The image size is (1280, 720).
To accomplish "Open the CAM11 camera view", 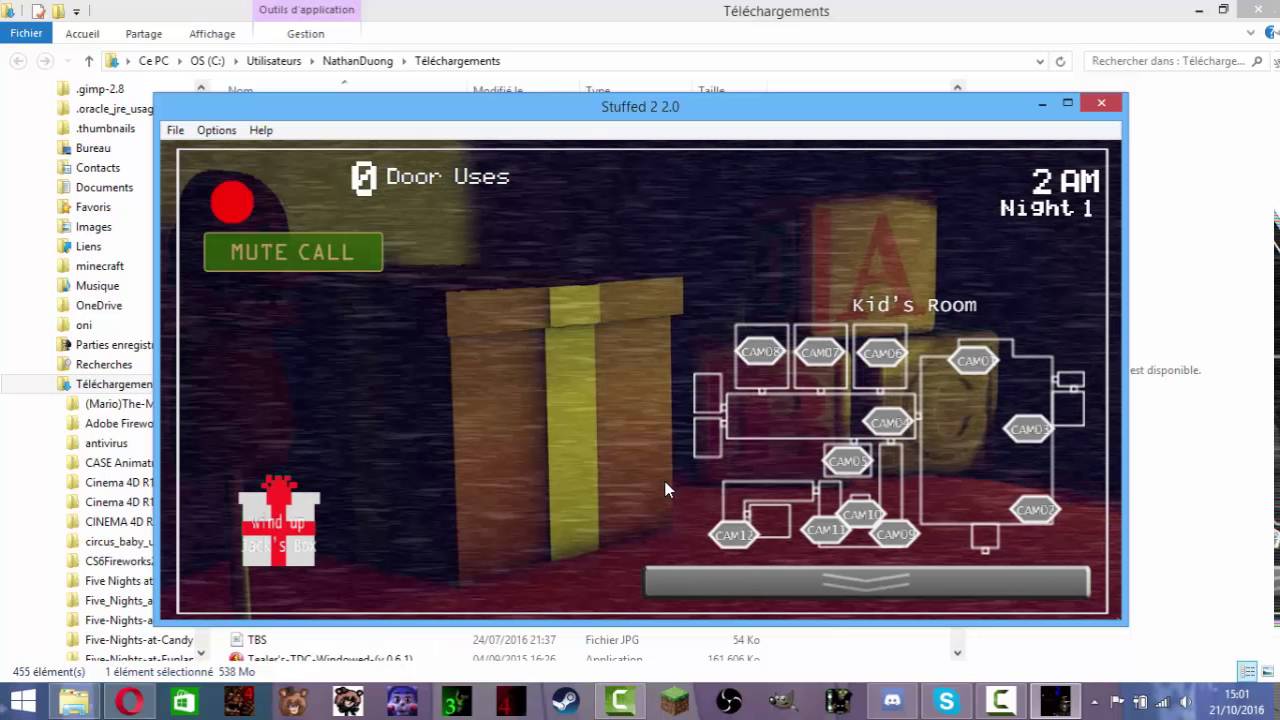I will pyautogui.click(x=826, y=530).
